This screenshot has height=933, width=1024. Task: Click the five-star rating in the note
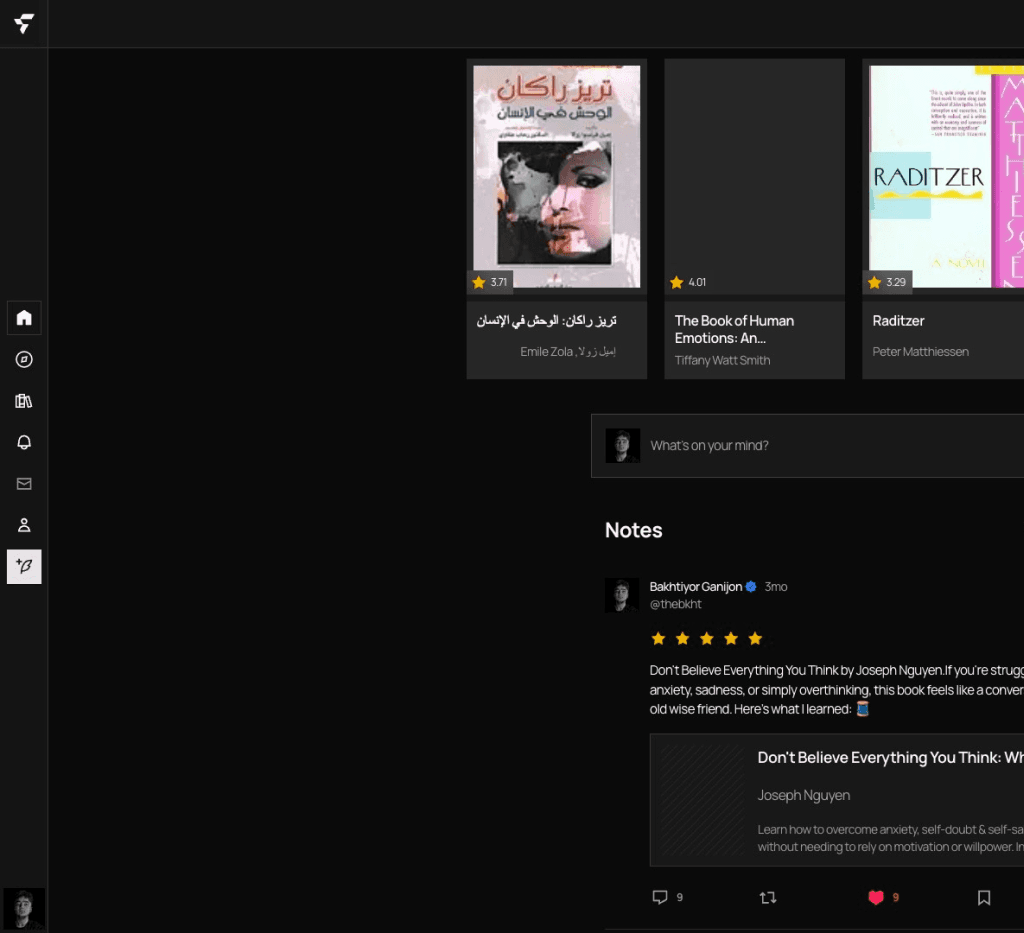coord(707,639)
